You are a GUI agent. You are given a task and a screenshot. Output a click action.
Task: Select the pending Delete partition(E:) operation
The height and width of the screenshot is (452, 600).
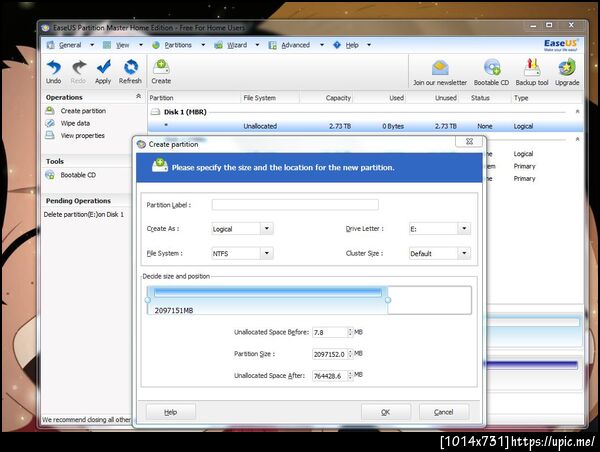(84, 214)
